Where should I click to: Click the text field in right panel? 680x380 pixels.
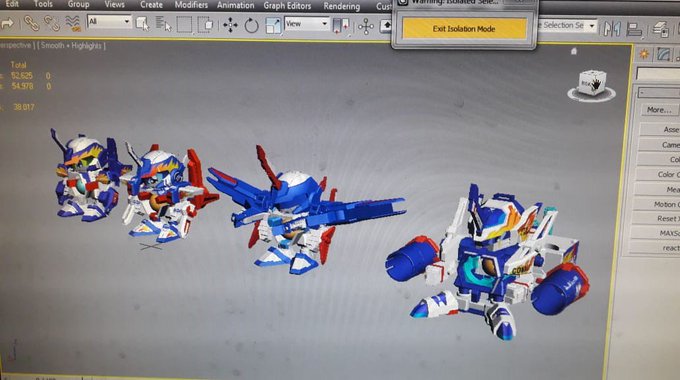coord(658,74)
